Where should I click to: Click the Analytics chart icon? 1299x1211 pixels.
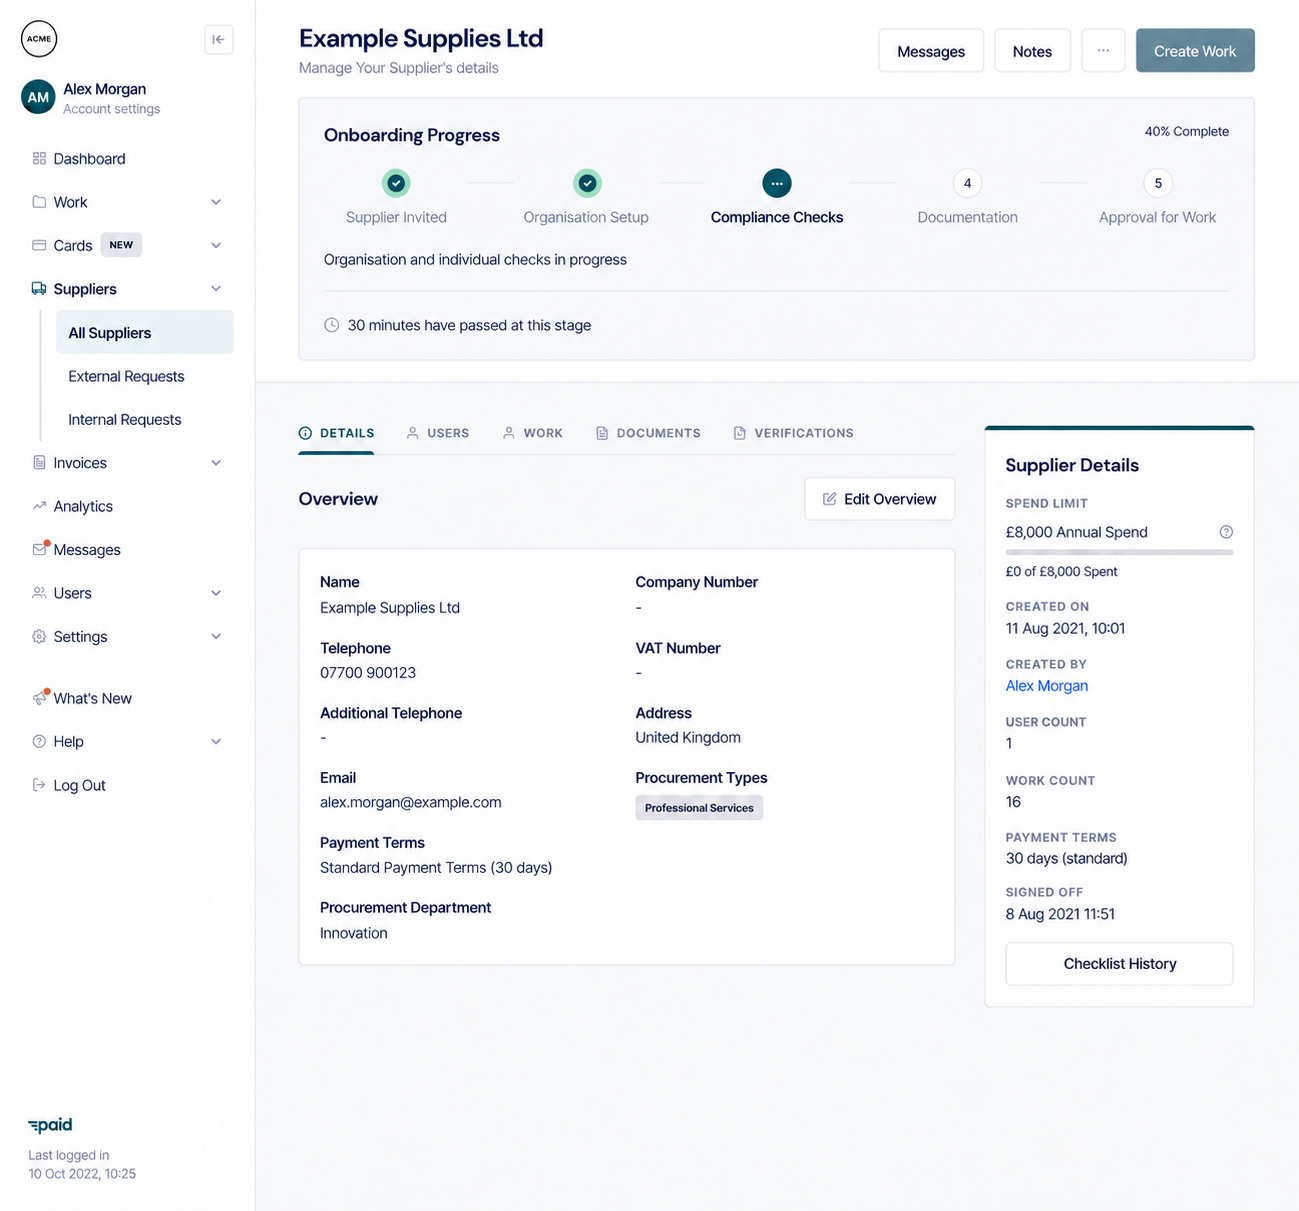pyautogui.click(x=39, y=505)
